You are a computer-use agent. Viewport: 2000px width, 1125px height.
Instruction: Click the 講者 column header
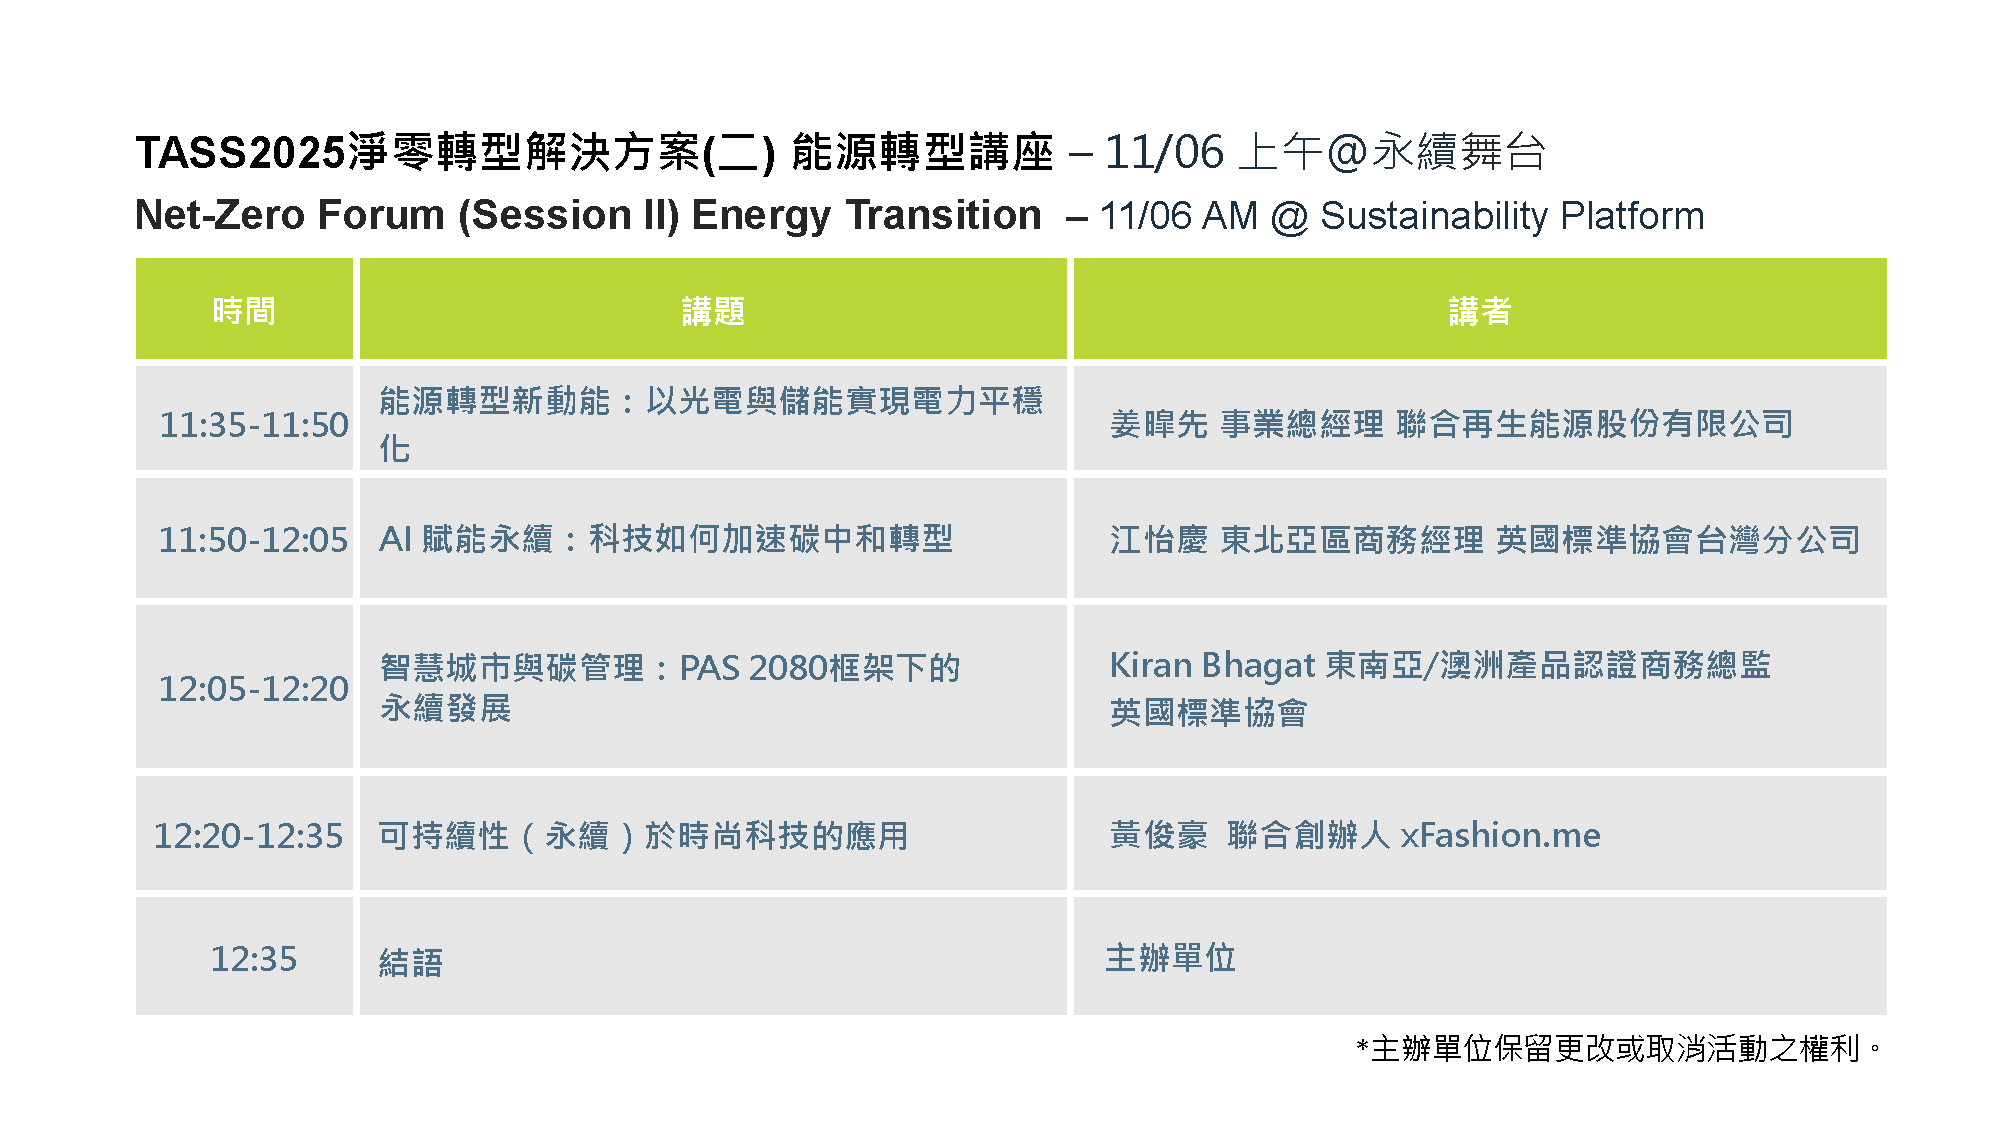click(1479, 310)
